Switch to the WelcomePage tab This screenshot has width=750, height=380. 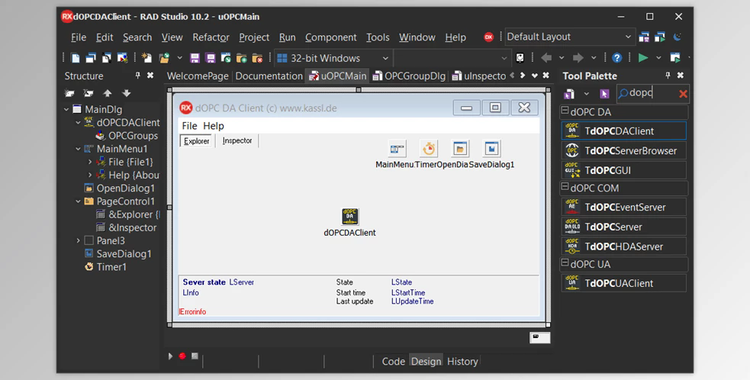(x=198, y=76)
